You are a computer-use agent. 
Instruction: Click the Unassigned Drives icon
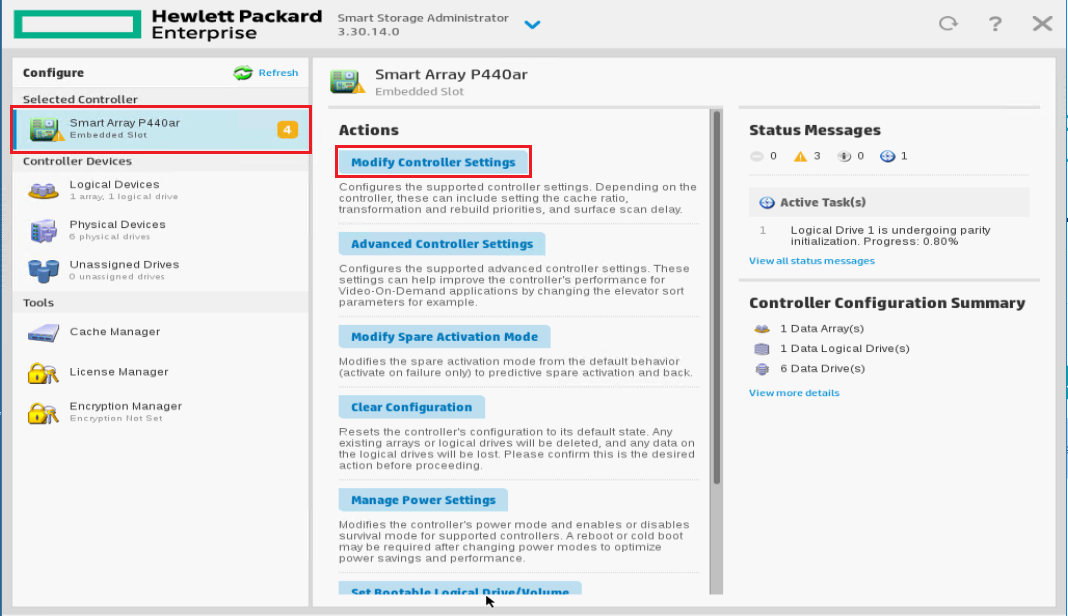point(43,271)
